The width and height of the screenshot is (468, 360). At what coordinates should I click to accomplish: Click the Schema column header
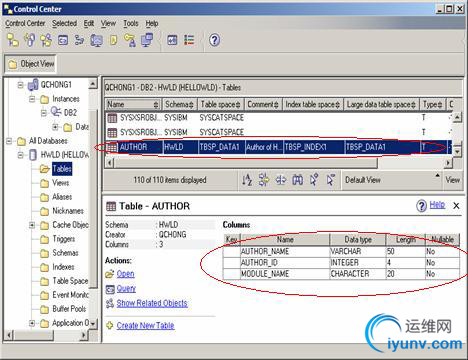pos(179,104)
